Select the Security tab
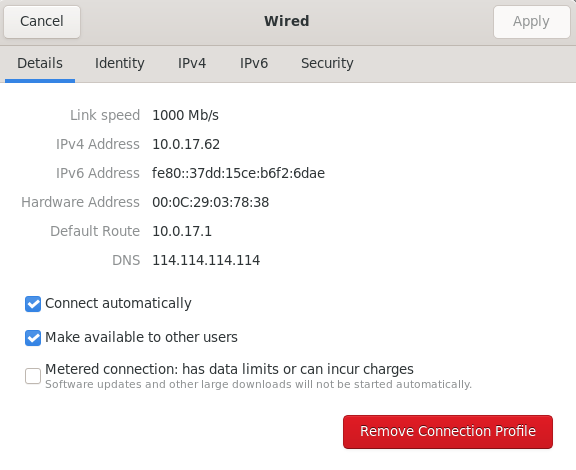The height and width of the screenshot is (470, 576). pyautogui.click(x=327, y=64)
